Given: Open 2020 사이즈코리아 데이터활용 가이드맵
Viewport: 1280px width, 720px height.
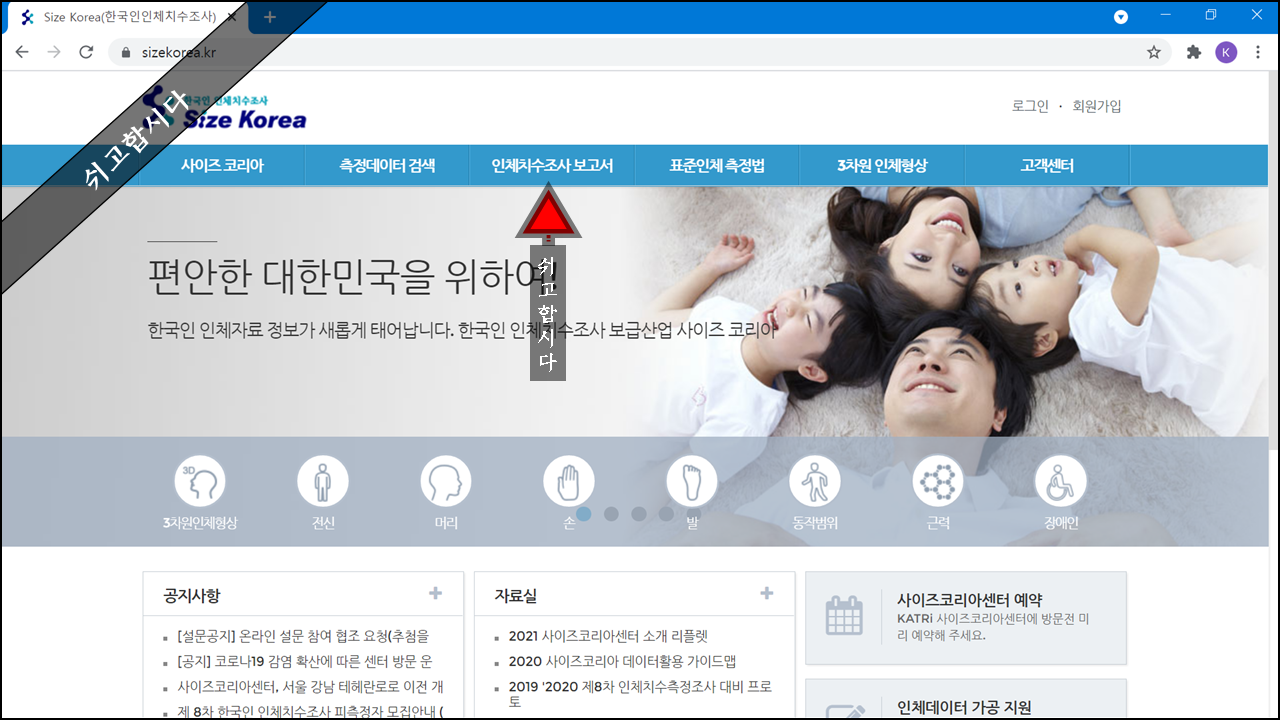Looking at the screenshot, I should [x=622, y=662].
